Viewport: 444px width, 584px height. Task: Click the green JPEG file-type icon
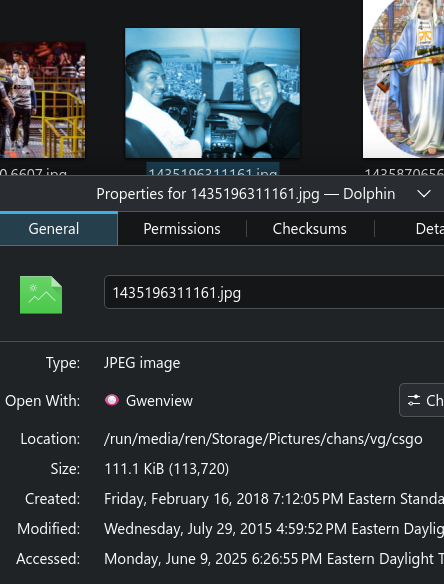click(x=41, y=295)
